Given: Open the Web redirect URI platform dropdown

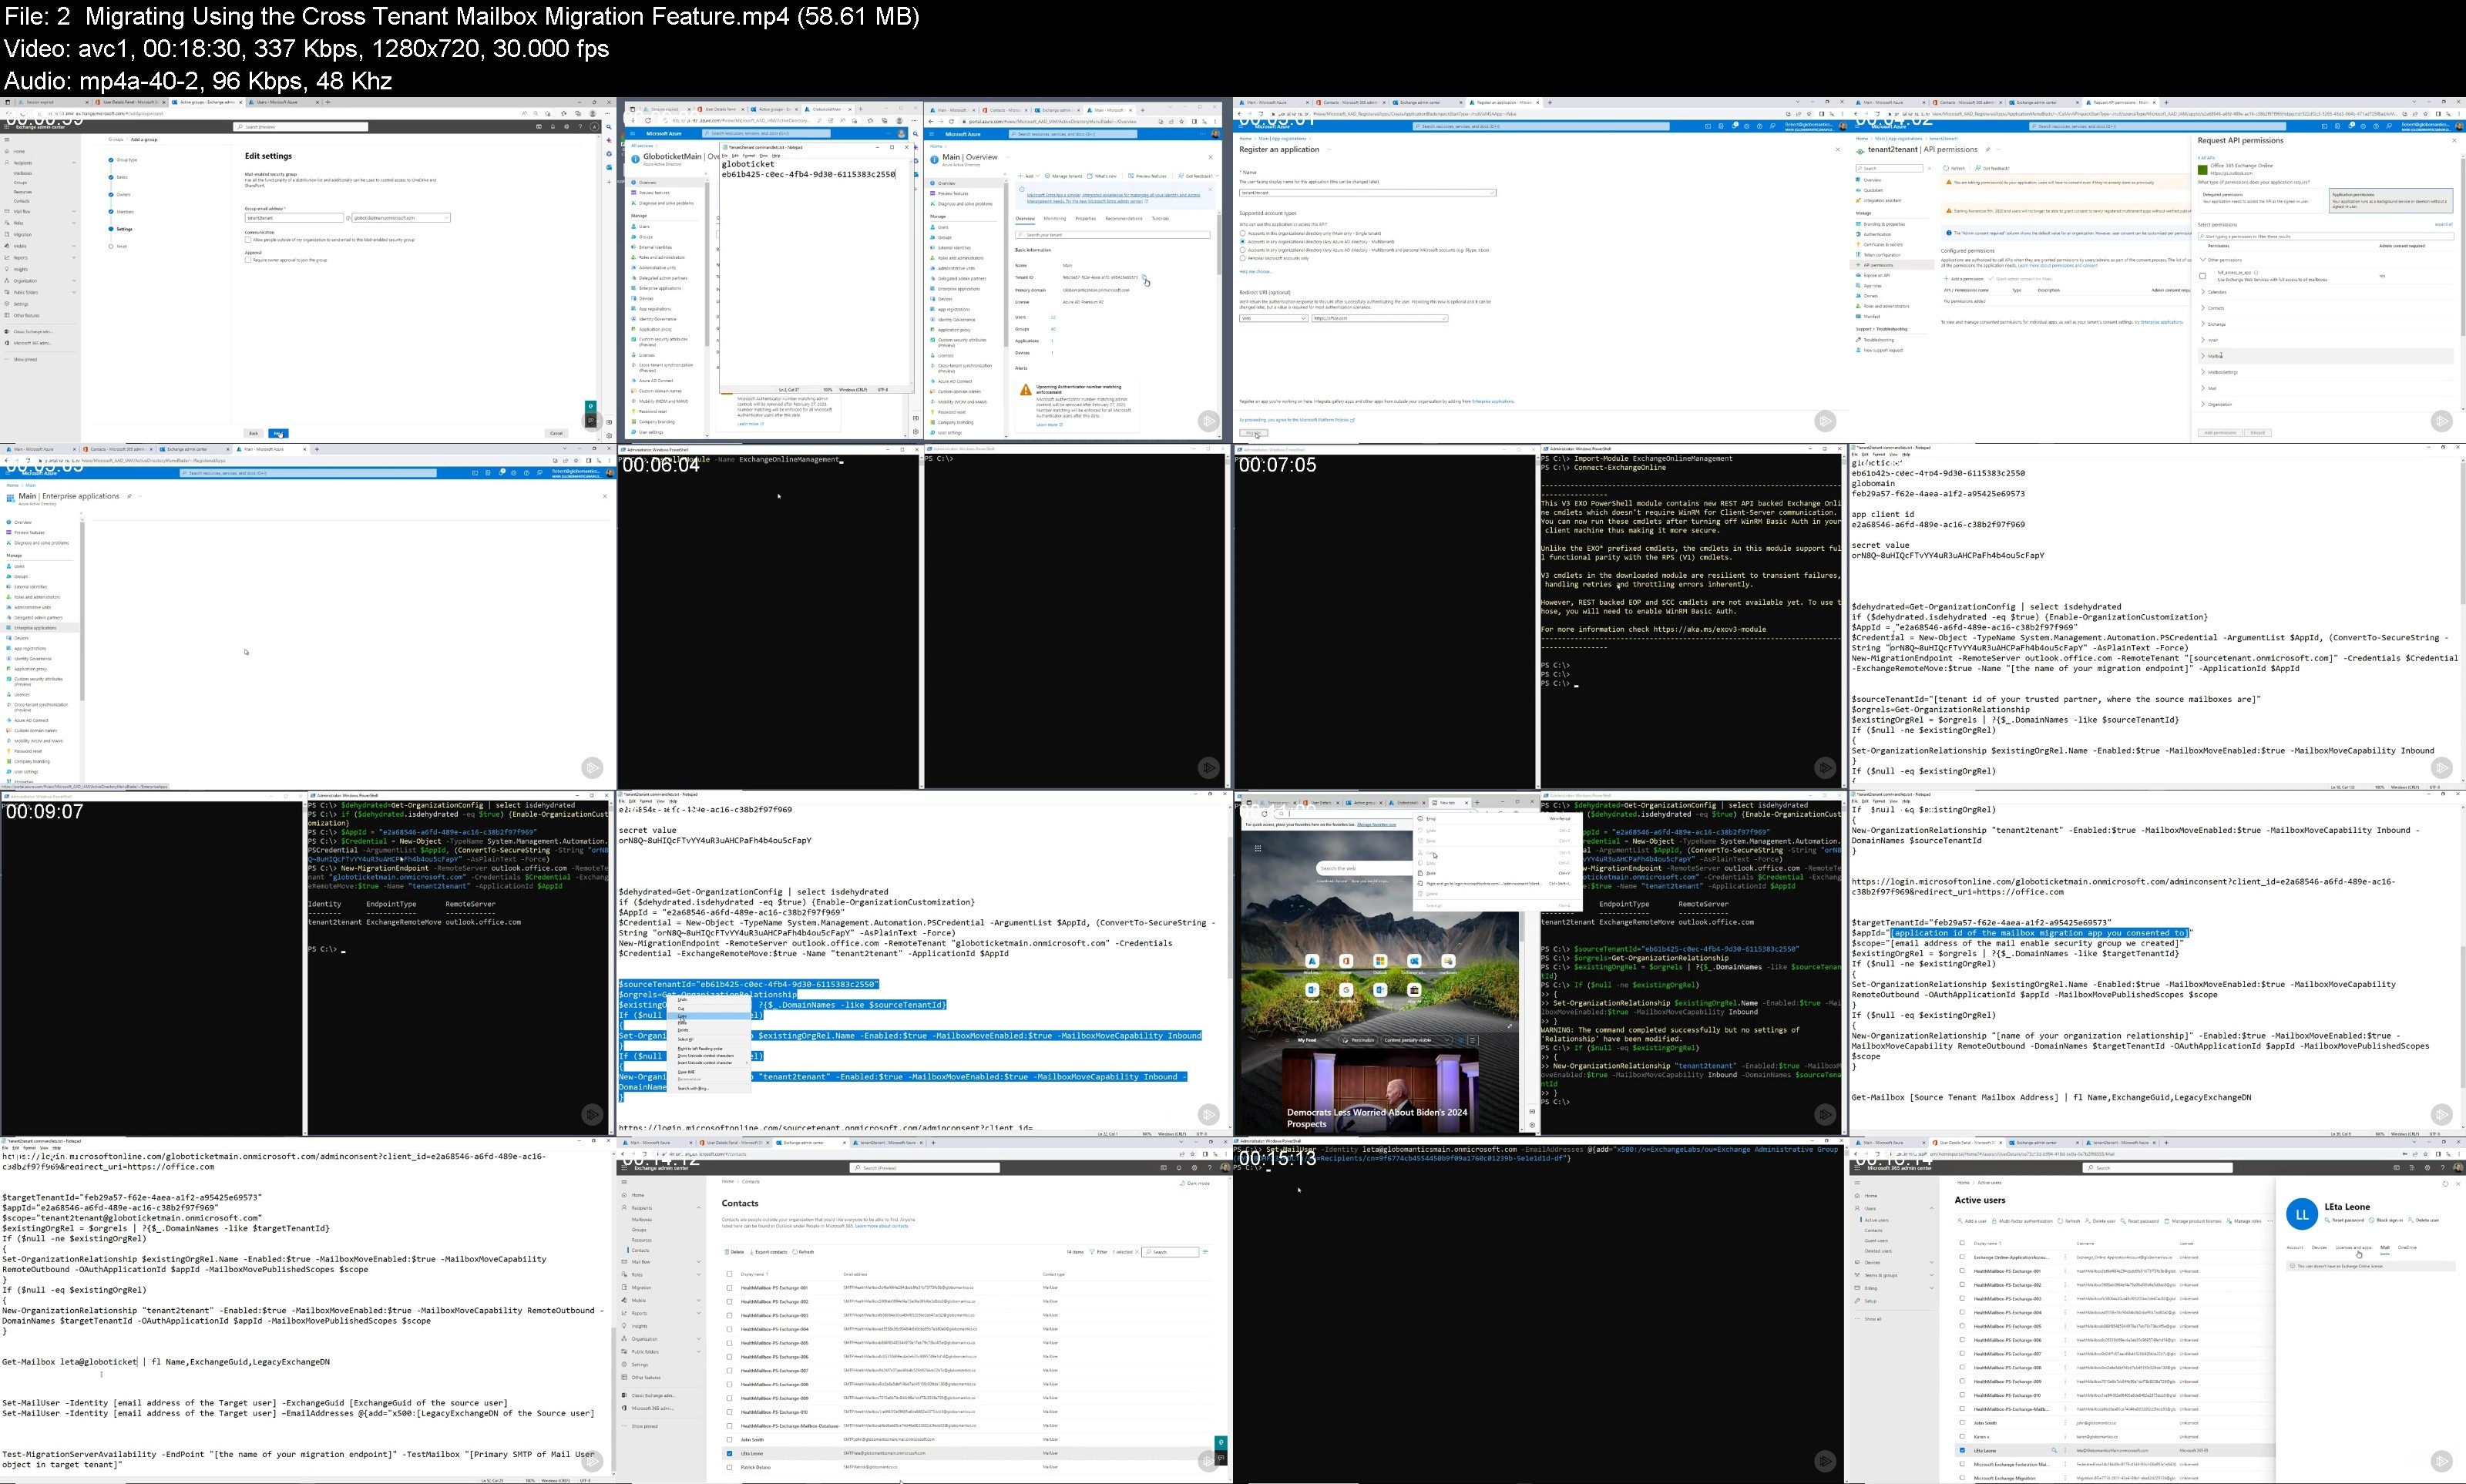Looking at the screenshot, I should click(x=1273, y=318).
